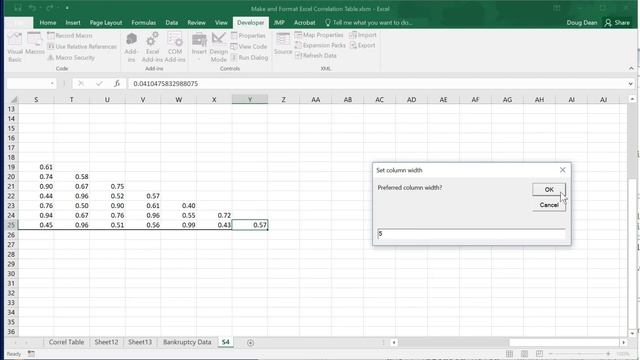Open the Acrobat tab

tap(304, 23)
